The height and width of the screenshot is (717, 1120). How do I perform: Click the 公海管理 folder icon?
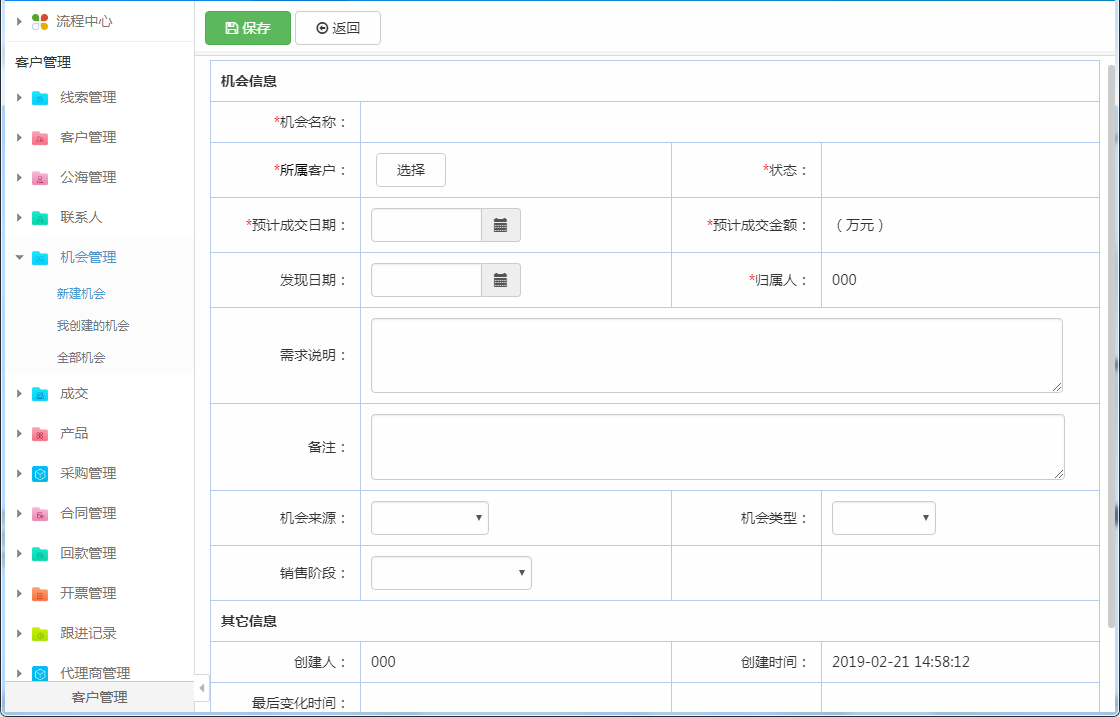click(x=40, y=178)
